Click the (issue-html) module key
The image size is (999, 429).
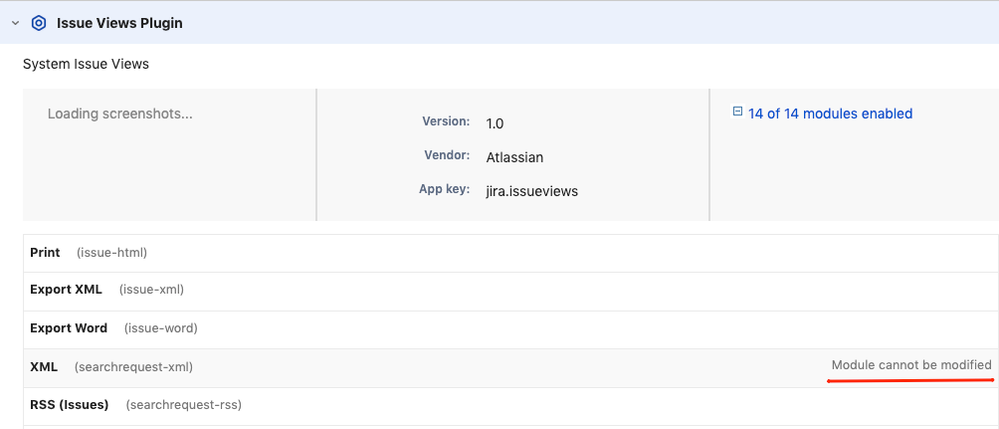(112, 253)
